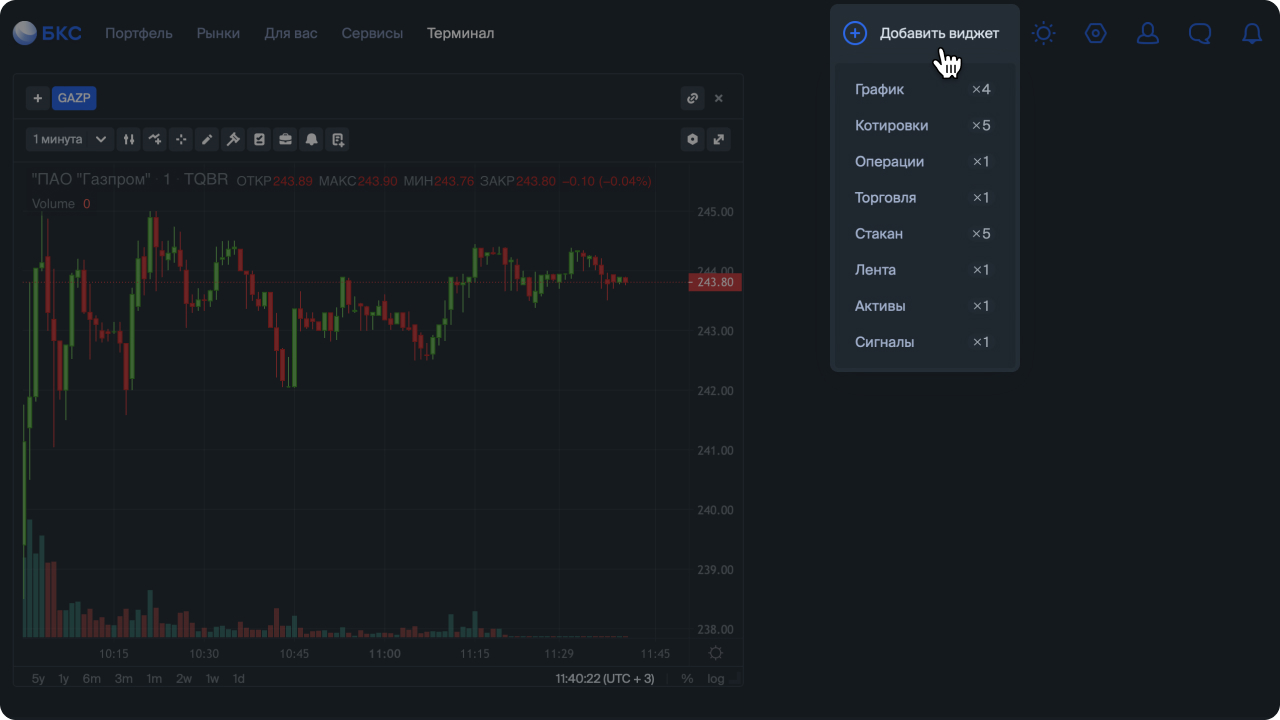Click the widget link chain icon
This screenshot has width=1280, height=720.
pyautogui.click(x=692, y=98)
